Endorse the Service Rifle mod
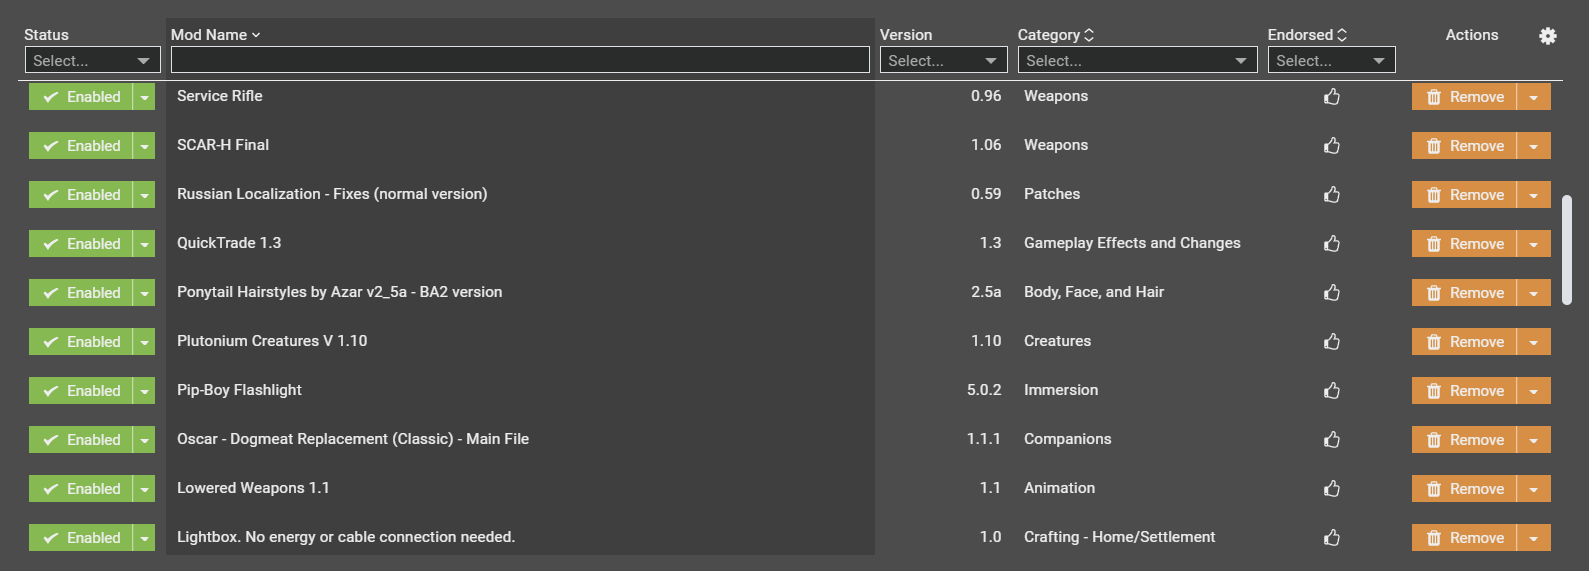 click(x=1331, y=97)
